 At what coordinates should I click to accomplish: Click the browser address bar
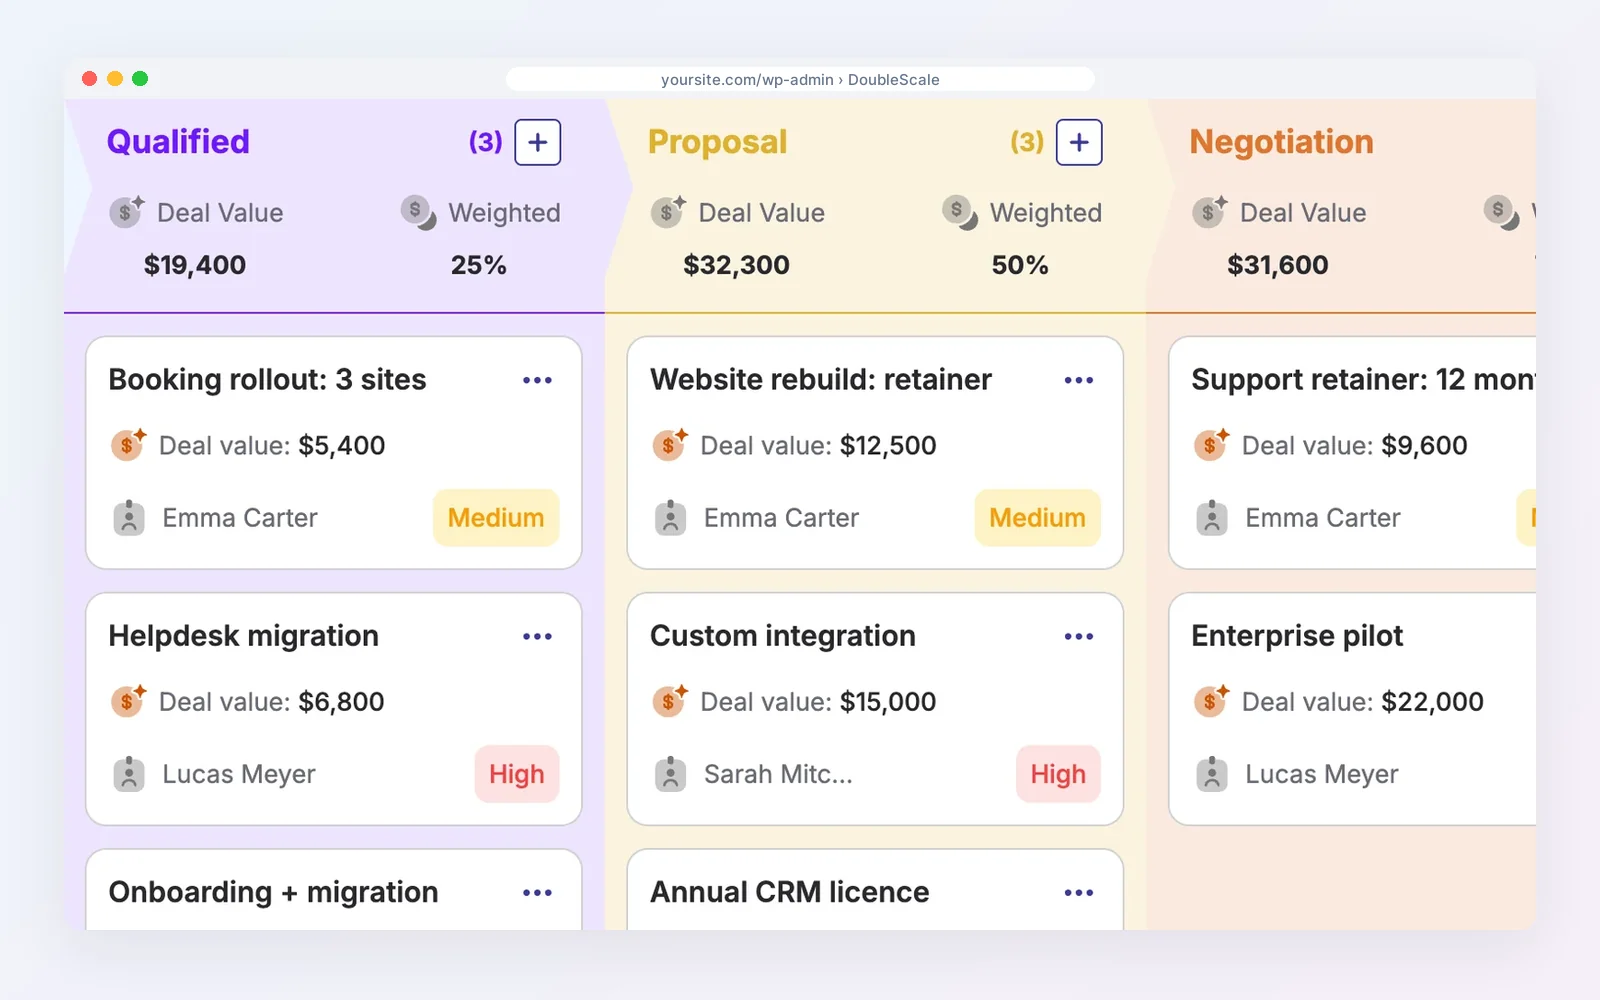click(x=800, y=79)
